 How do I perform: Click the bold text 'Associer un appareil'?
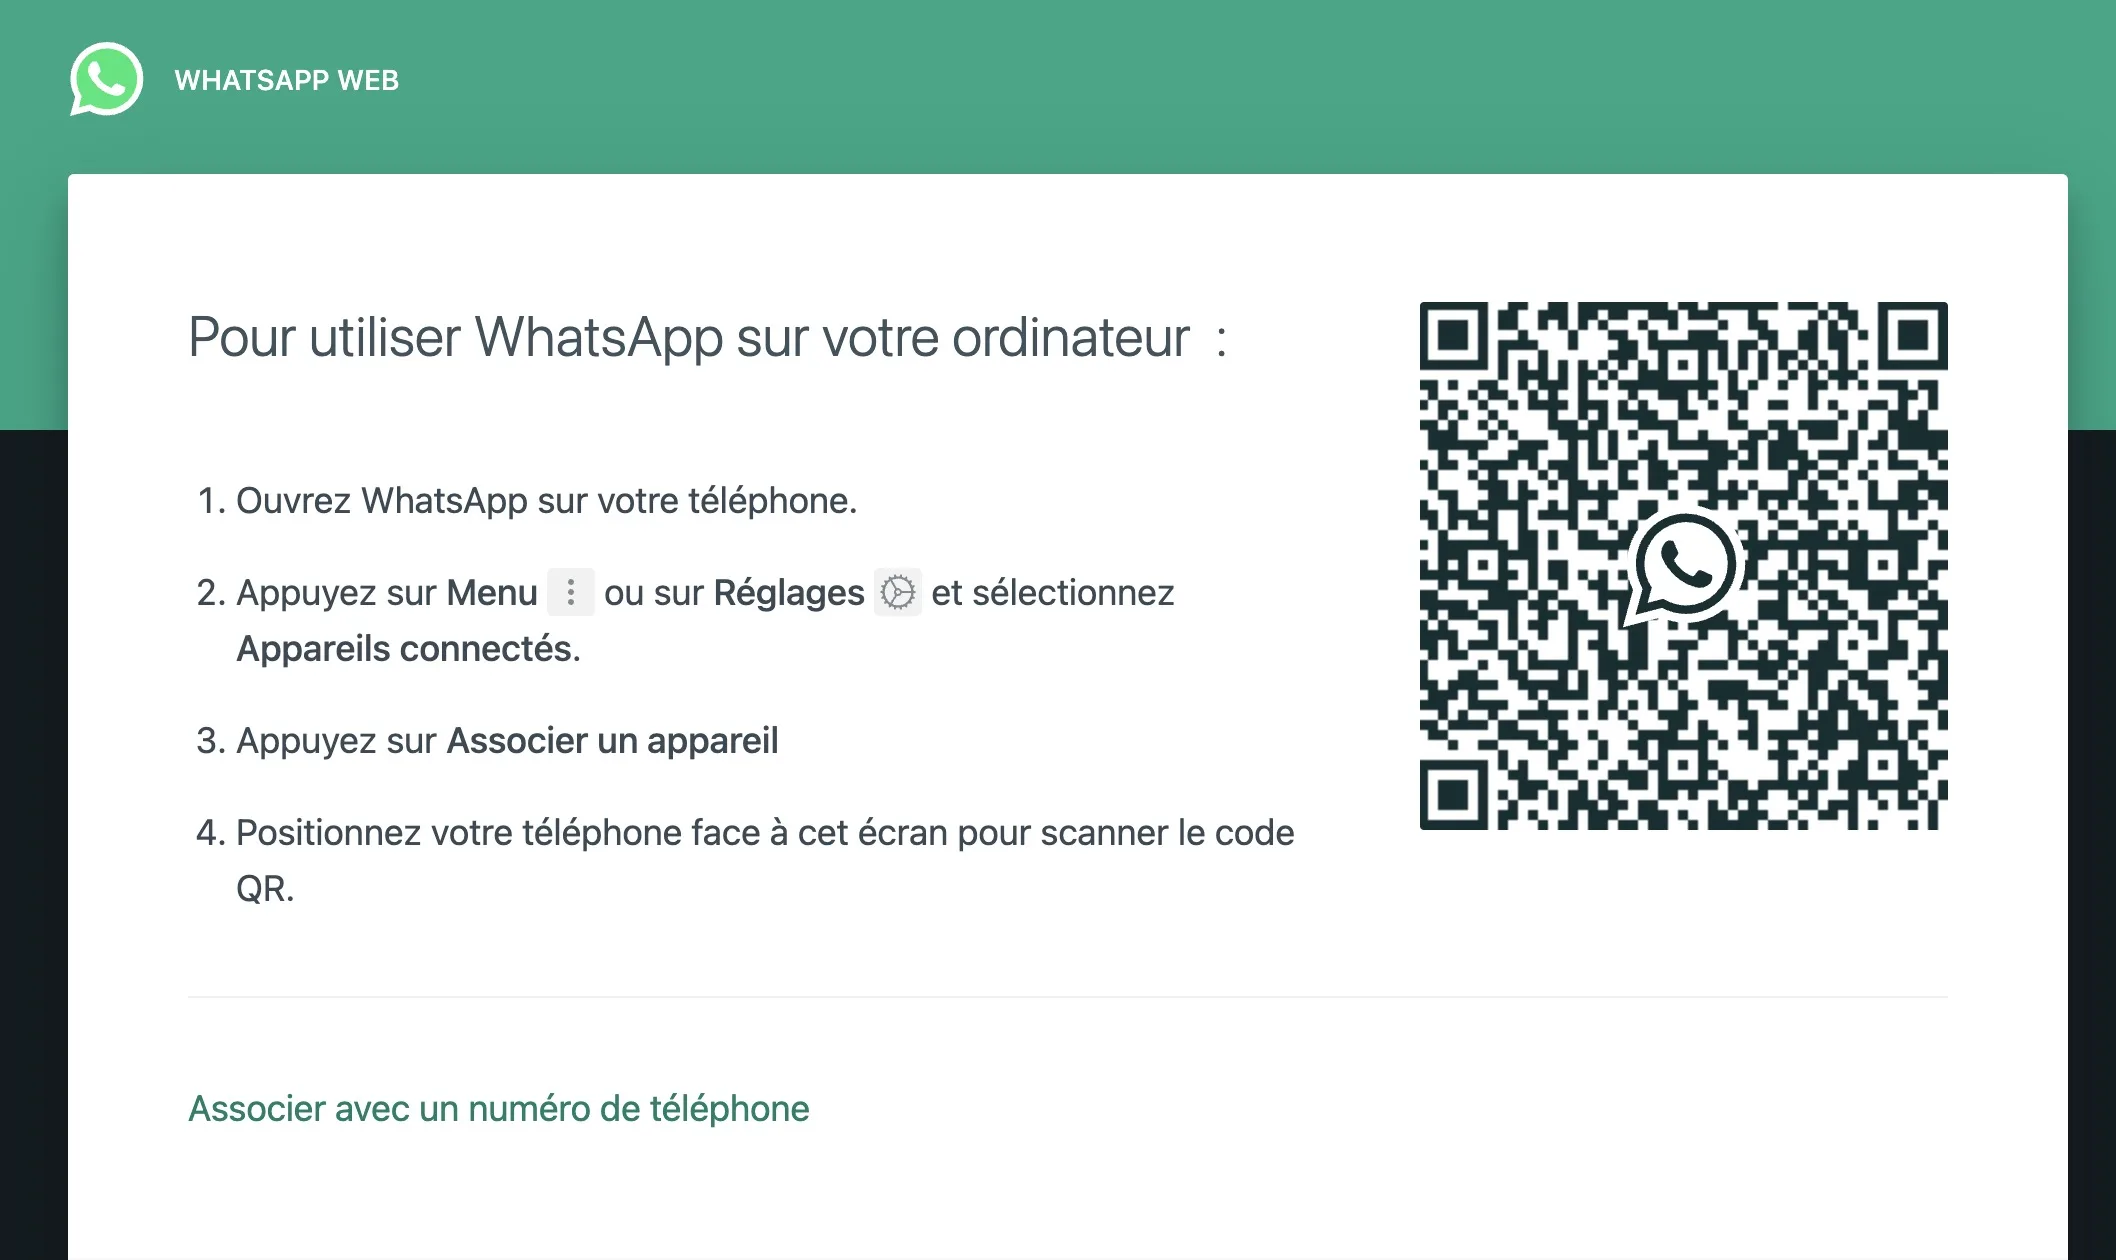pos(612,741)
